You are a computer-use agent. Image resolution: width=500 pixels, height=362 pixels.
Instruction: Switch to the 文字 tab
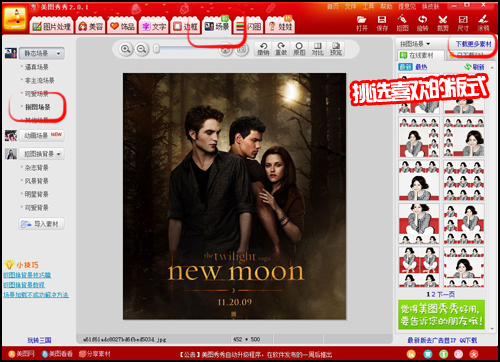tap(154, 26)
